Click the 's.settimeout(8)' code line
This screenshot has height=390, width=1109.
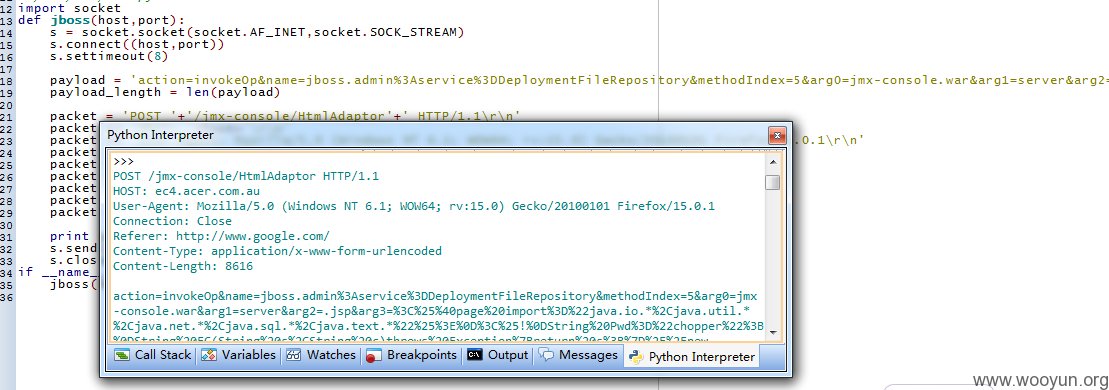[109, 57]
